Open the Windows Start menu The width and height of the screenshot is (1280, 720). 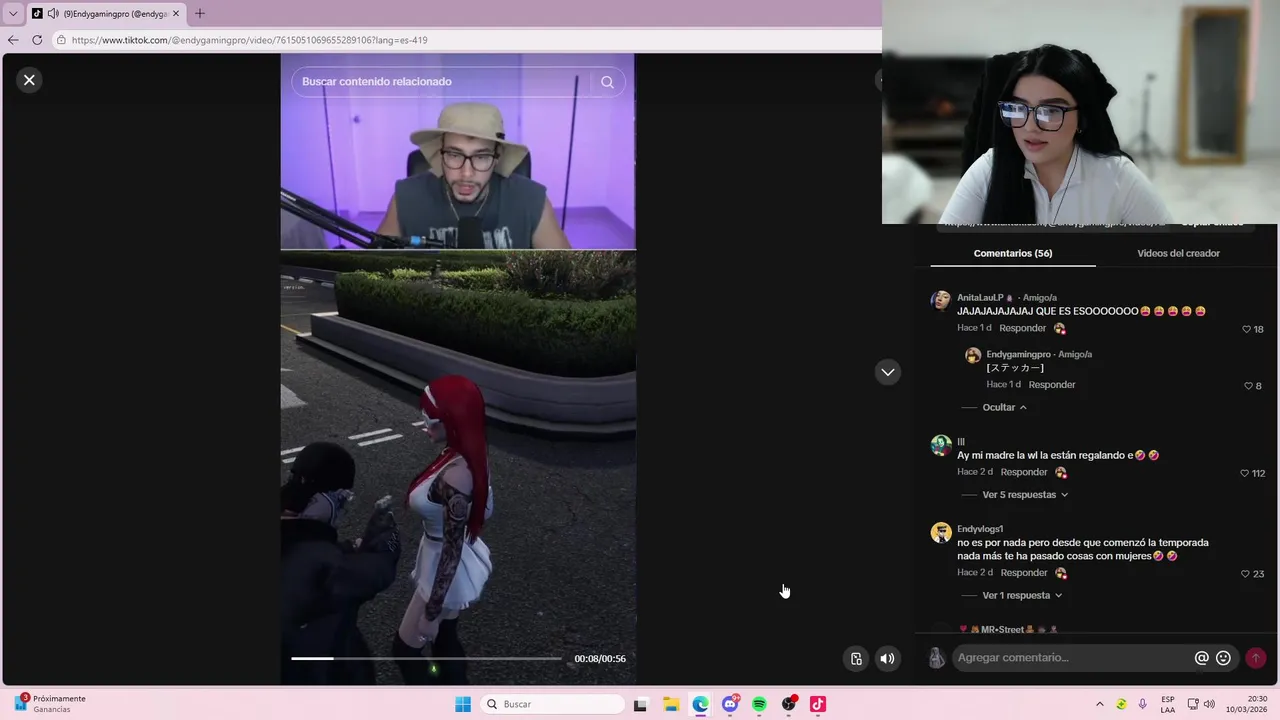(x=463, y=704)
